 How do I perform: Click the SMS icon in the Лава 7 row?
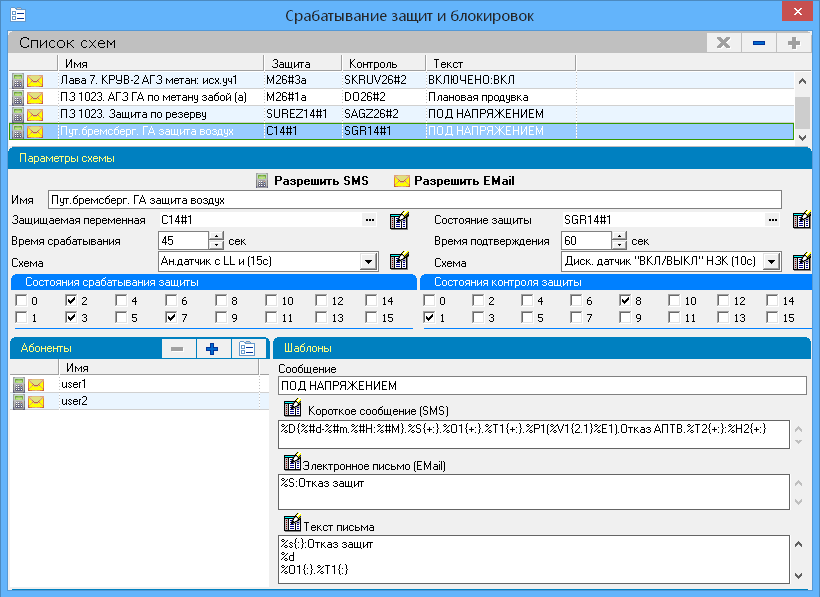pos(18,81)
